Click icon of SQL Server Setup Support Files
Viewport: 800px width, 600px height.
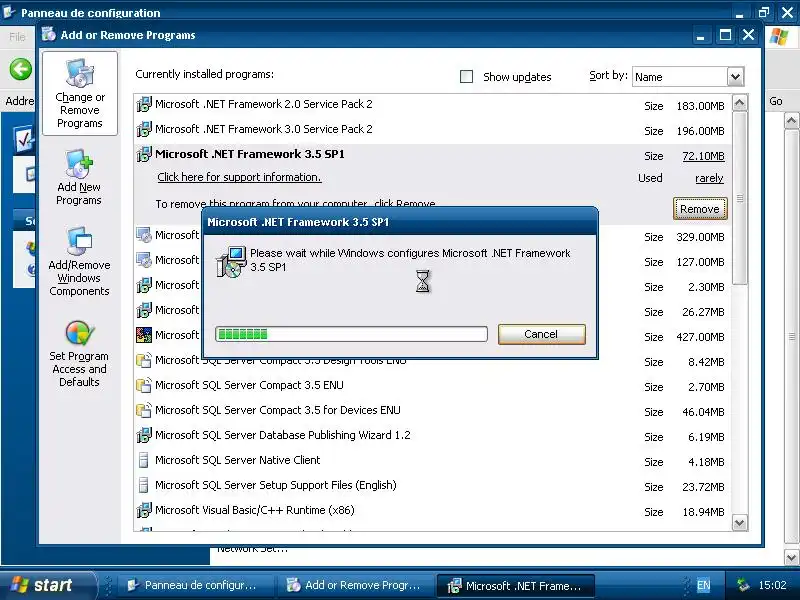point(144,485)
